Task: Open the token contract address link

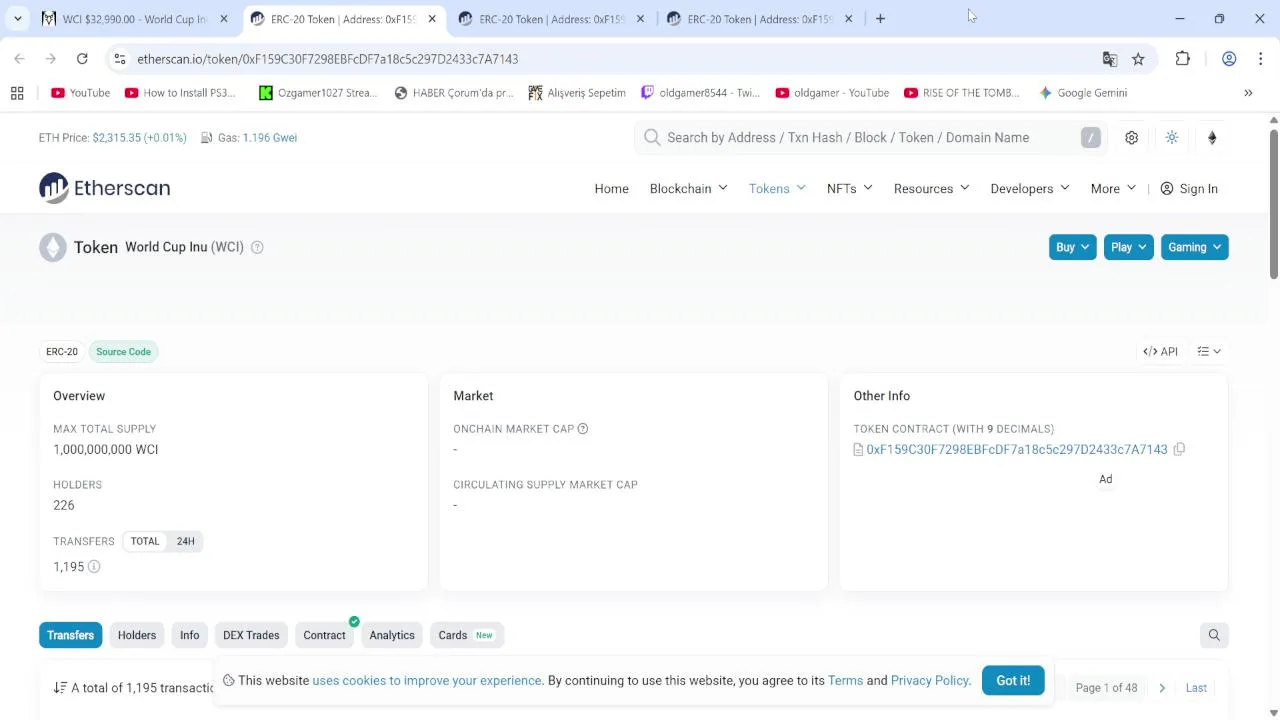Action: (1017, 450)
